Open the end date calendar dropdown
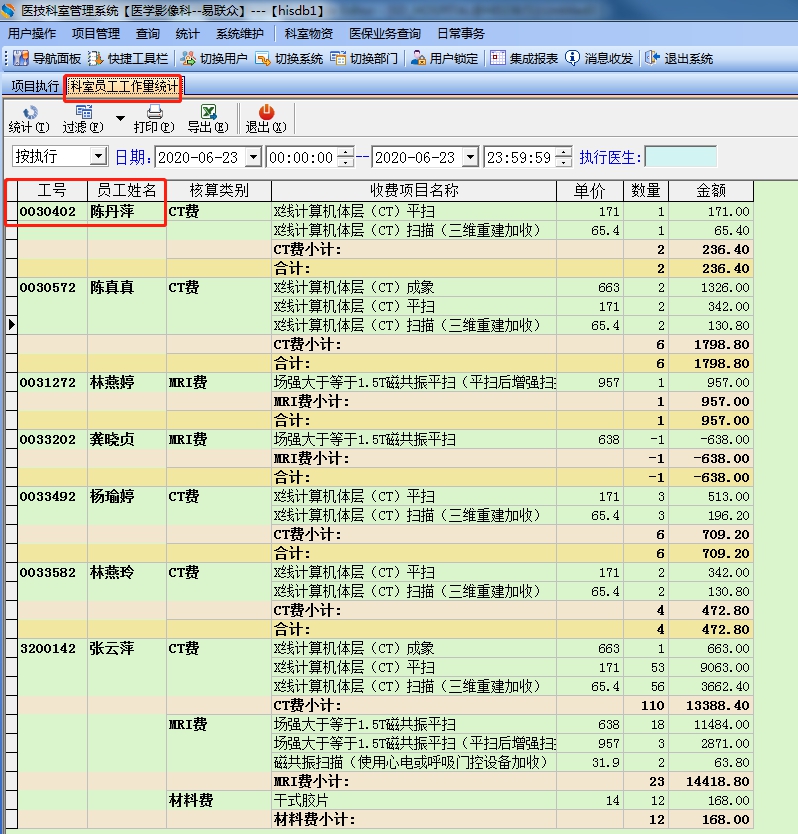Viewport: 798px width, 834px height. pyautogui.click(x=470, y=157)
